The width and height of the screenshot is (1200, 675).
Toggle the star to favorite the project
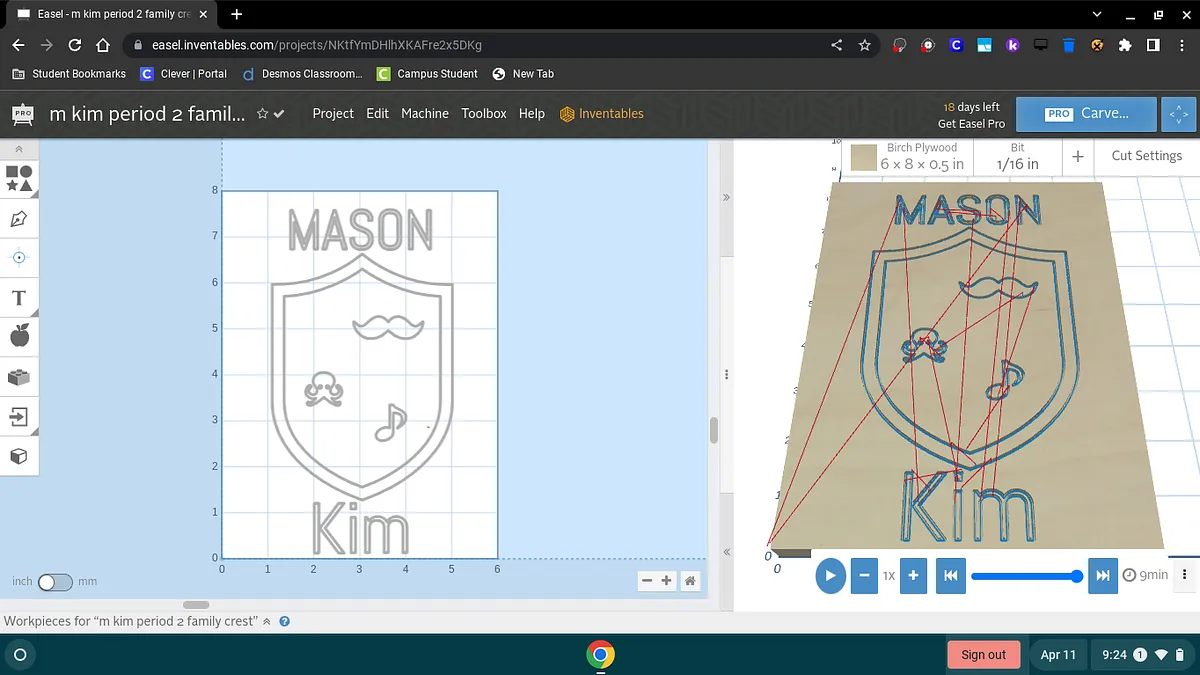point(262,114)
